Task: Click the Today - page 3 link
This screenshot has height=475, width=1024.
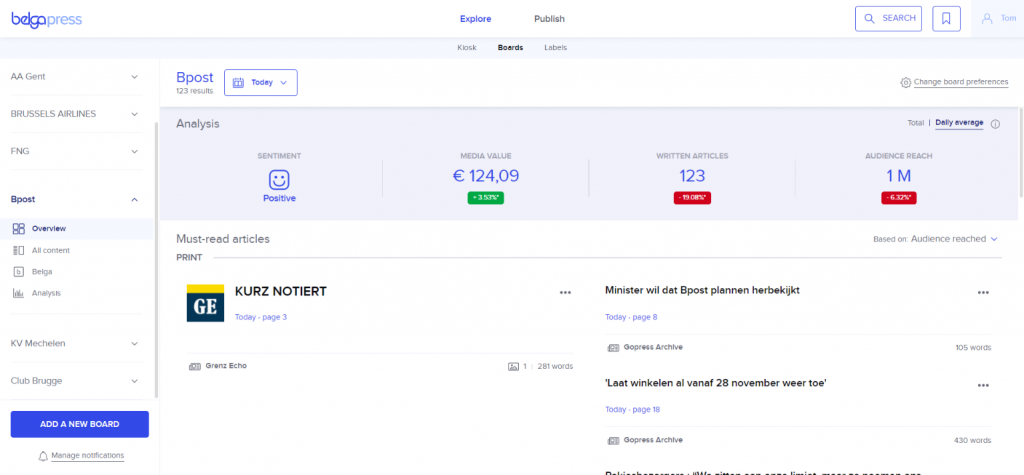Action: coord(261,317)
